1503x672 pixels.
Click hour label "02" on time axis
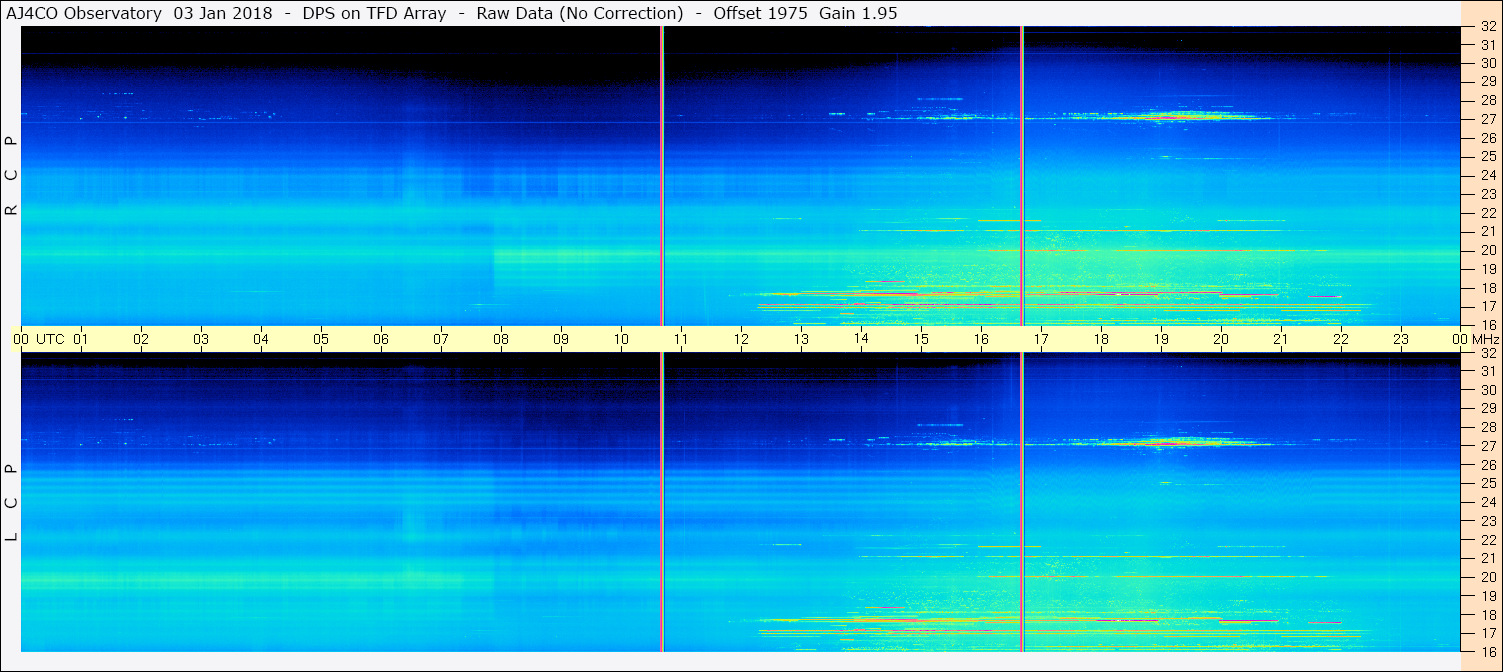(x=141, y=339)
